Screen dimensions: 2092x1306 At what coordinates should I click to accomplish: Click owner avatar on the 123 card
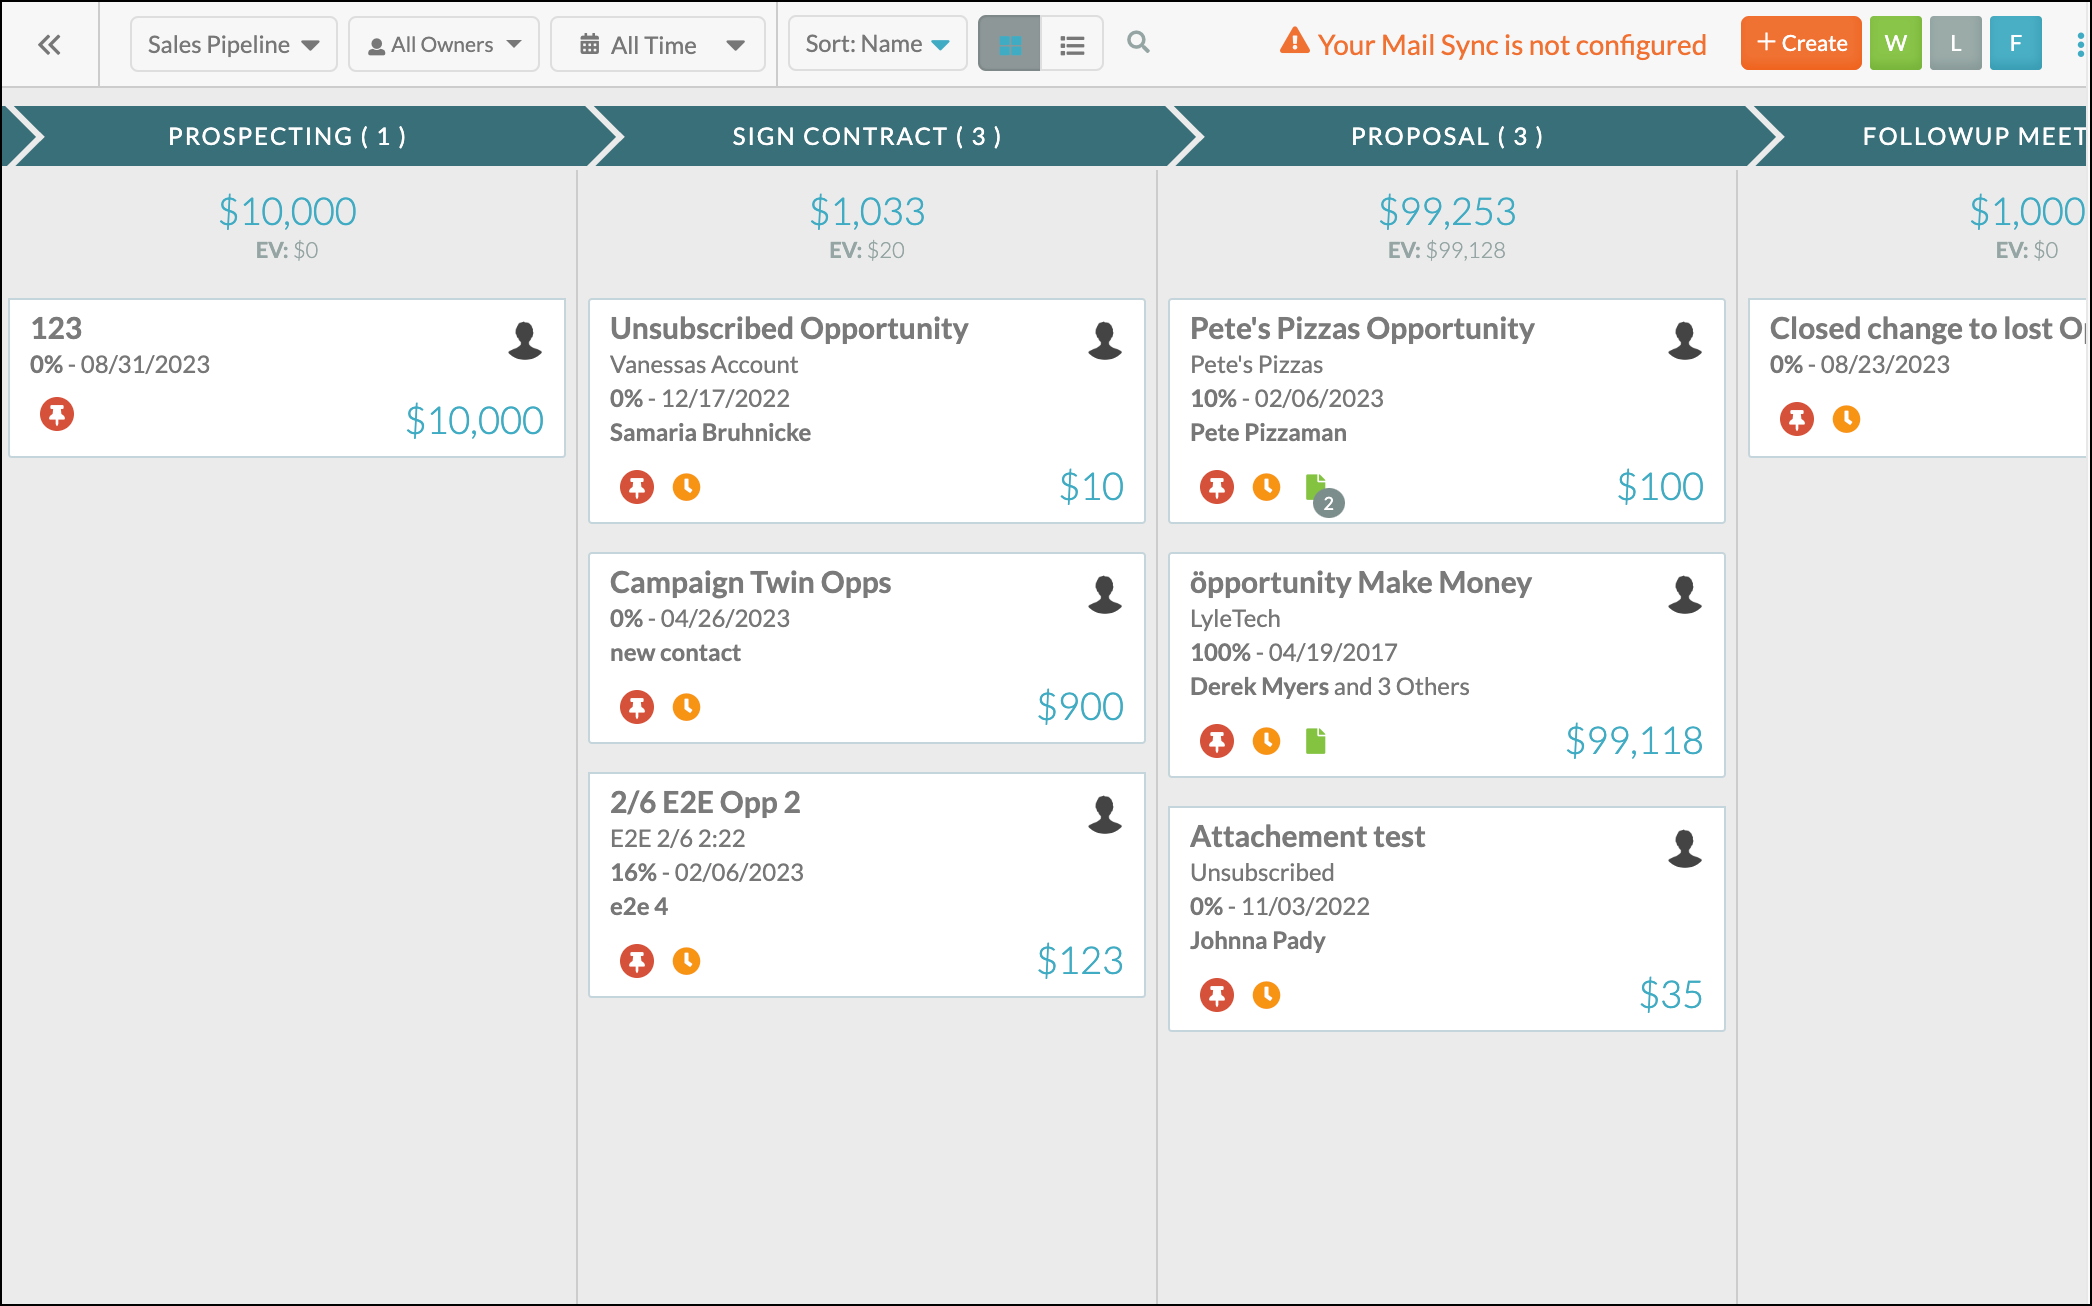pos(525,340)
